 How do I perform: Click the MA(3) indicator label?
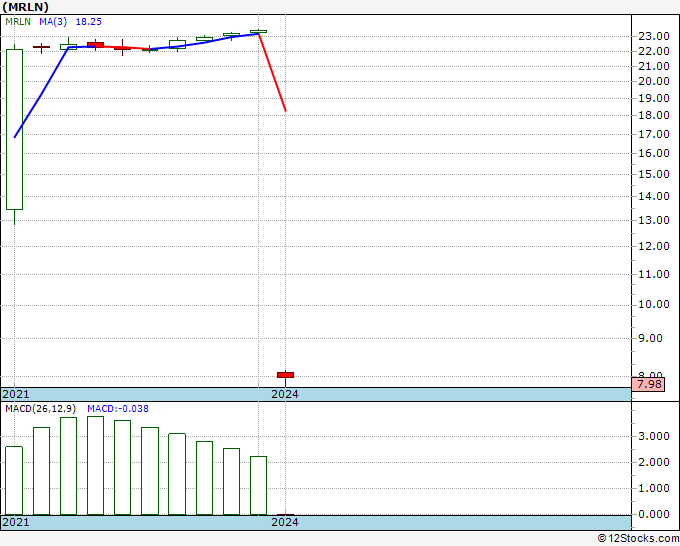tap(53, 22)
